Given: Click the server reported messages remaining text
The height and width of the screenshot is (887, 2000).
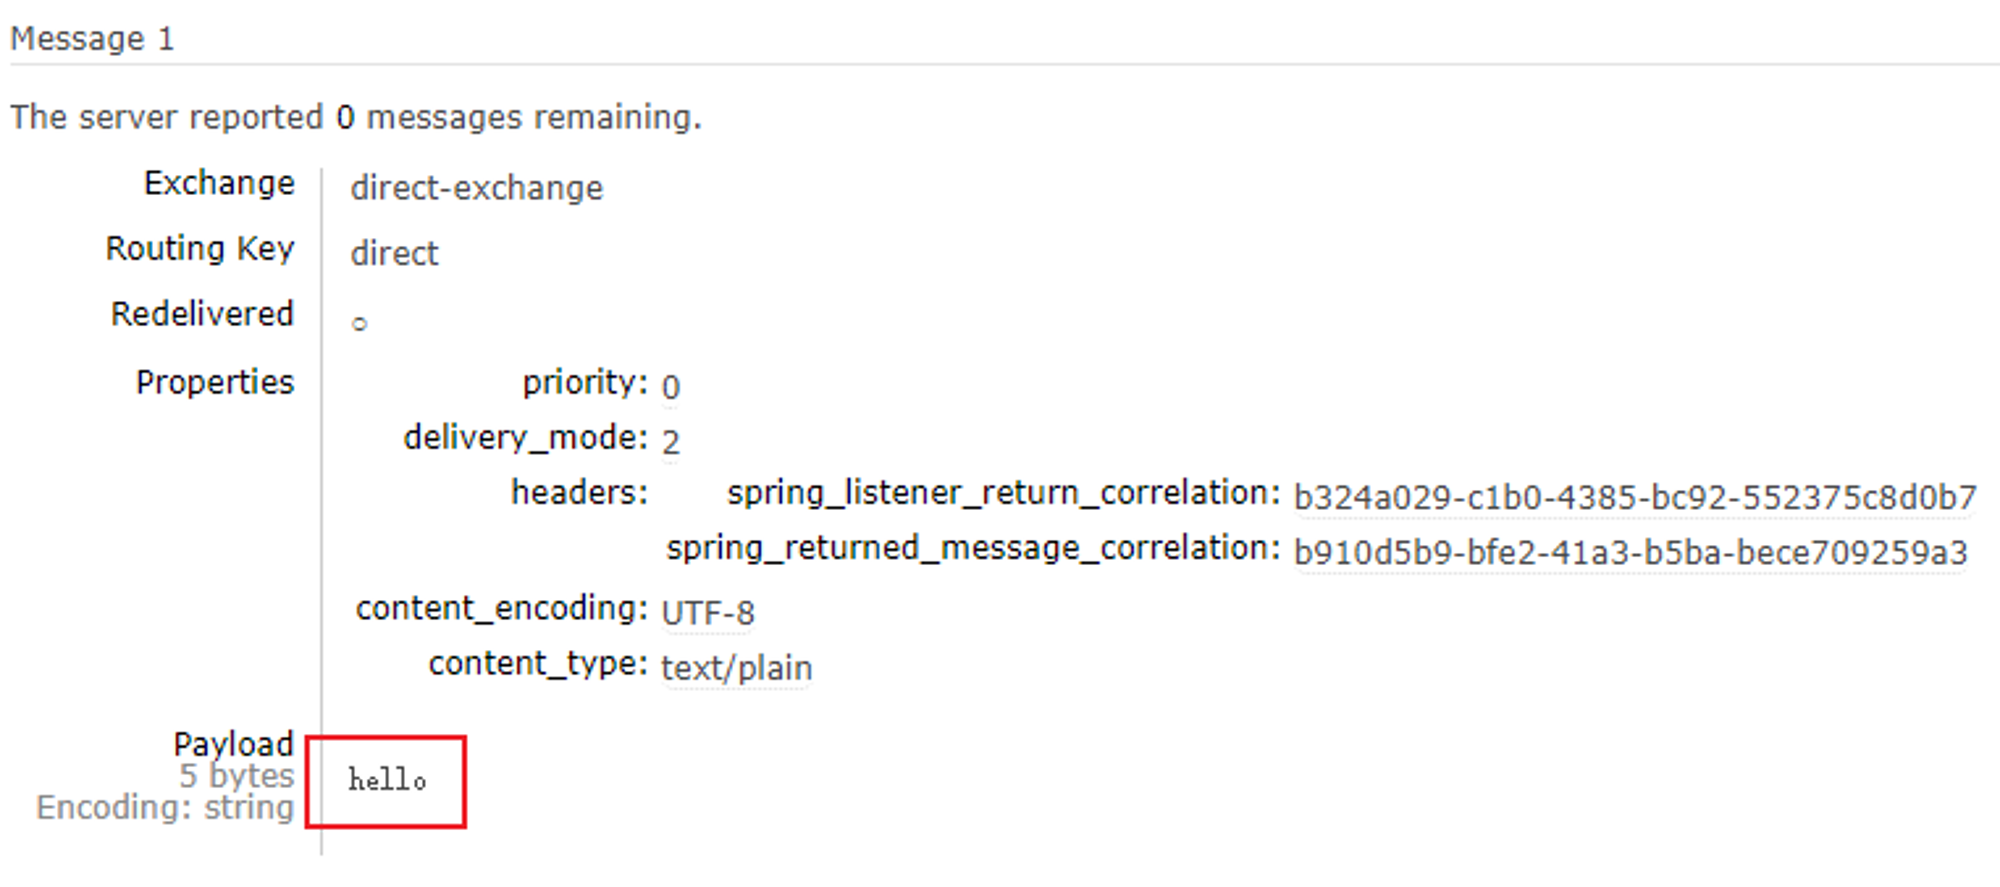Looking at the screenshot, I should (356, 117).
